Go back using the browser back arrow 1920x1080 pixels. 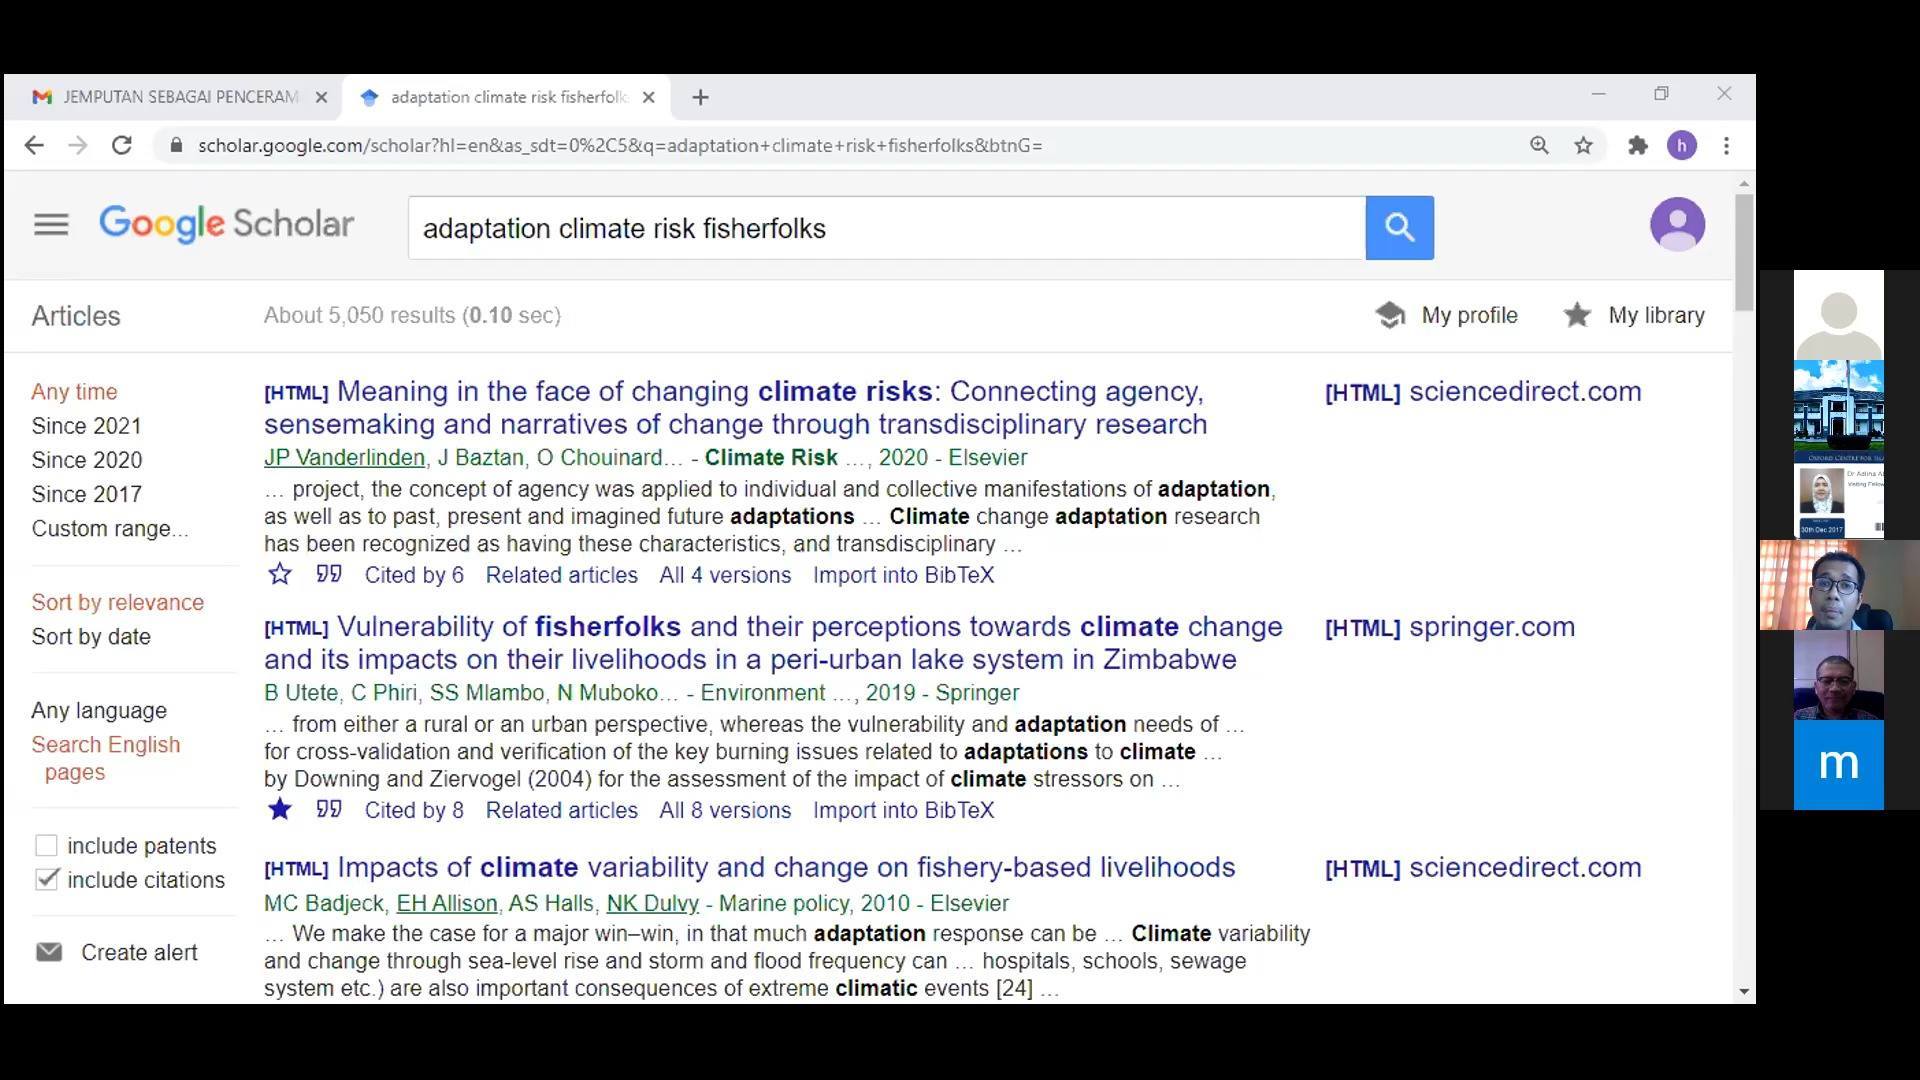click(x=34, y=146)
